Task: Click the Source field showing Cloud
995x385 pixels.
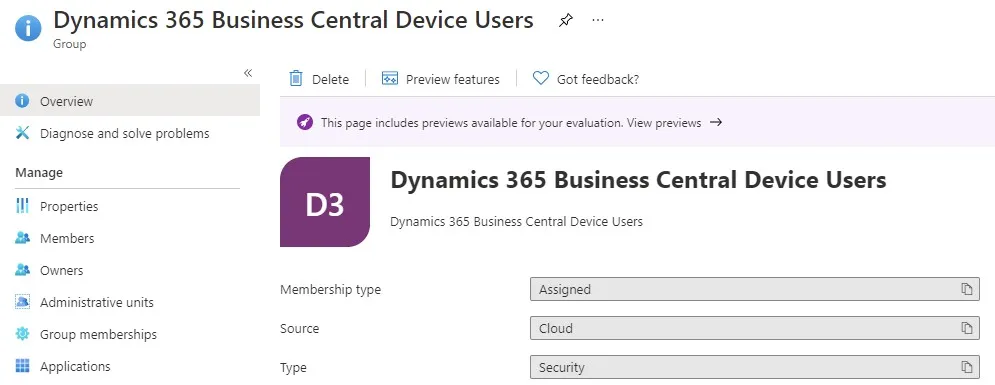Action: click(x=754, y=328)
